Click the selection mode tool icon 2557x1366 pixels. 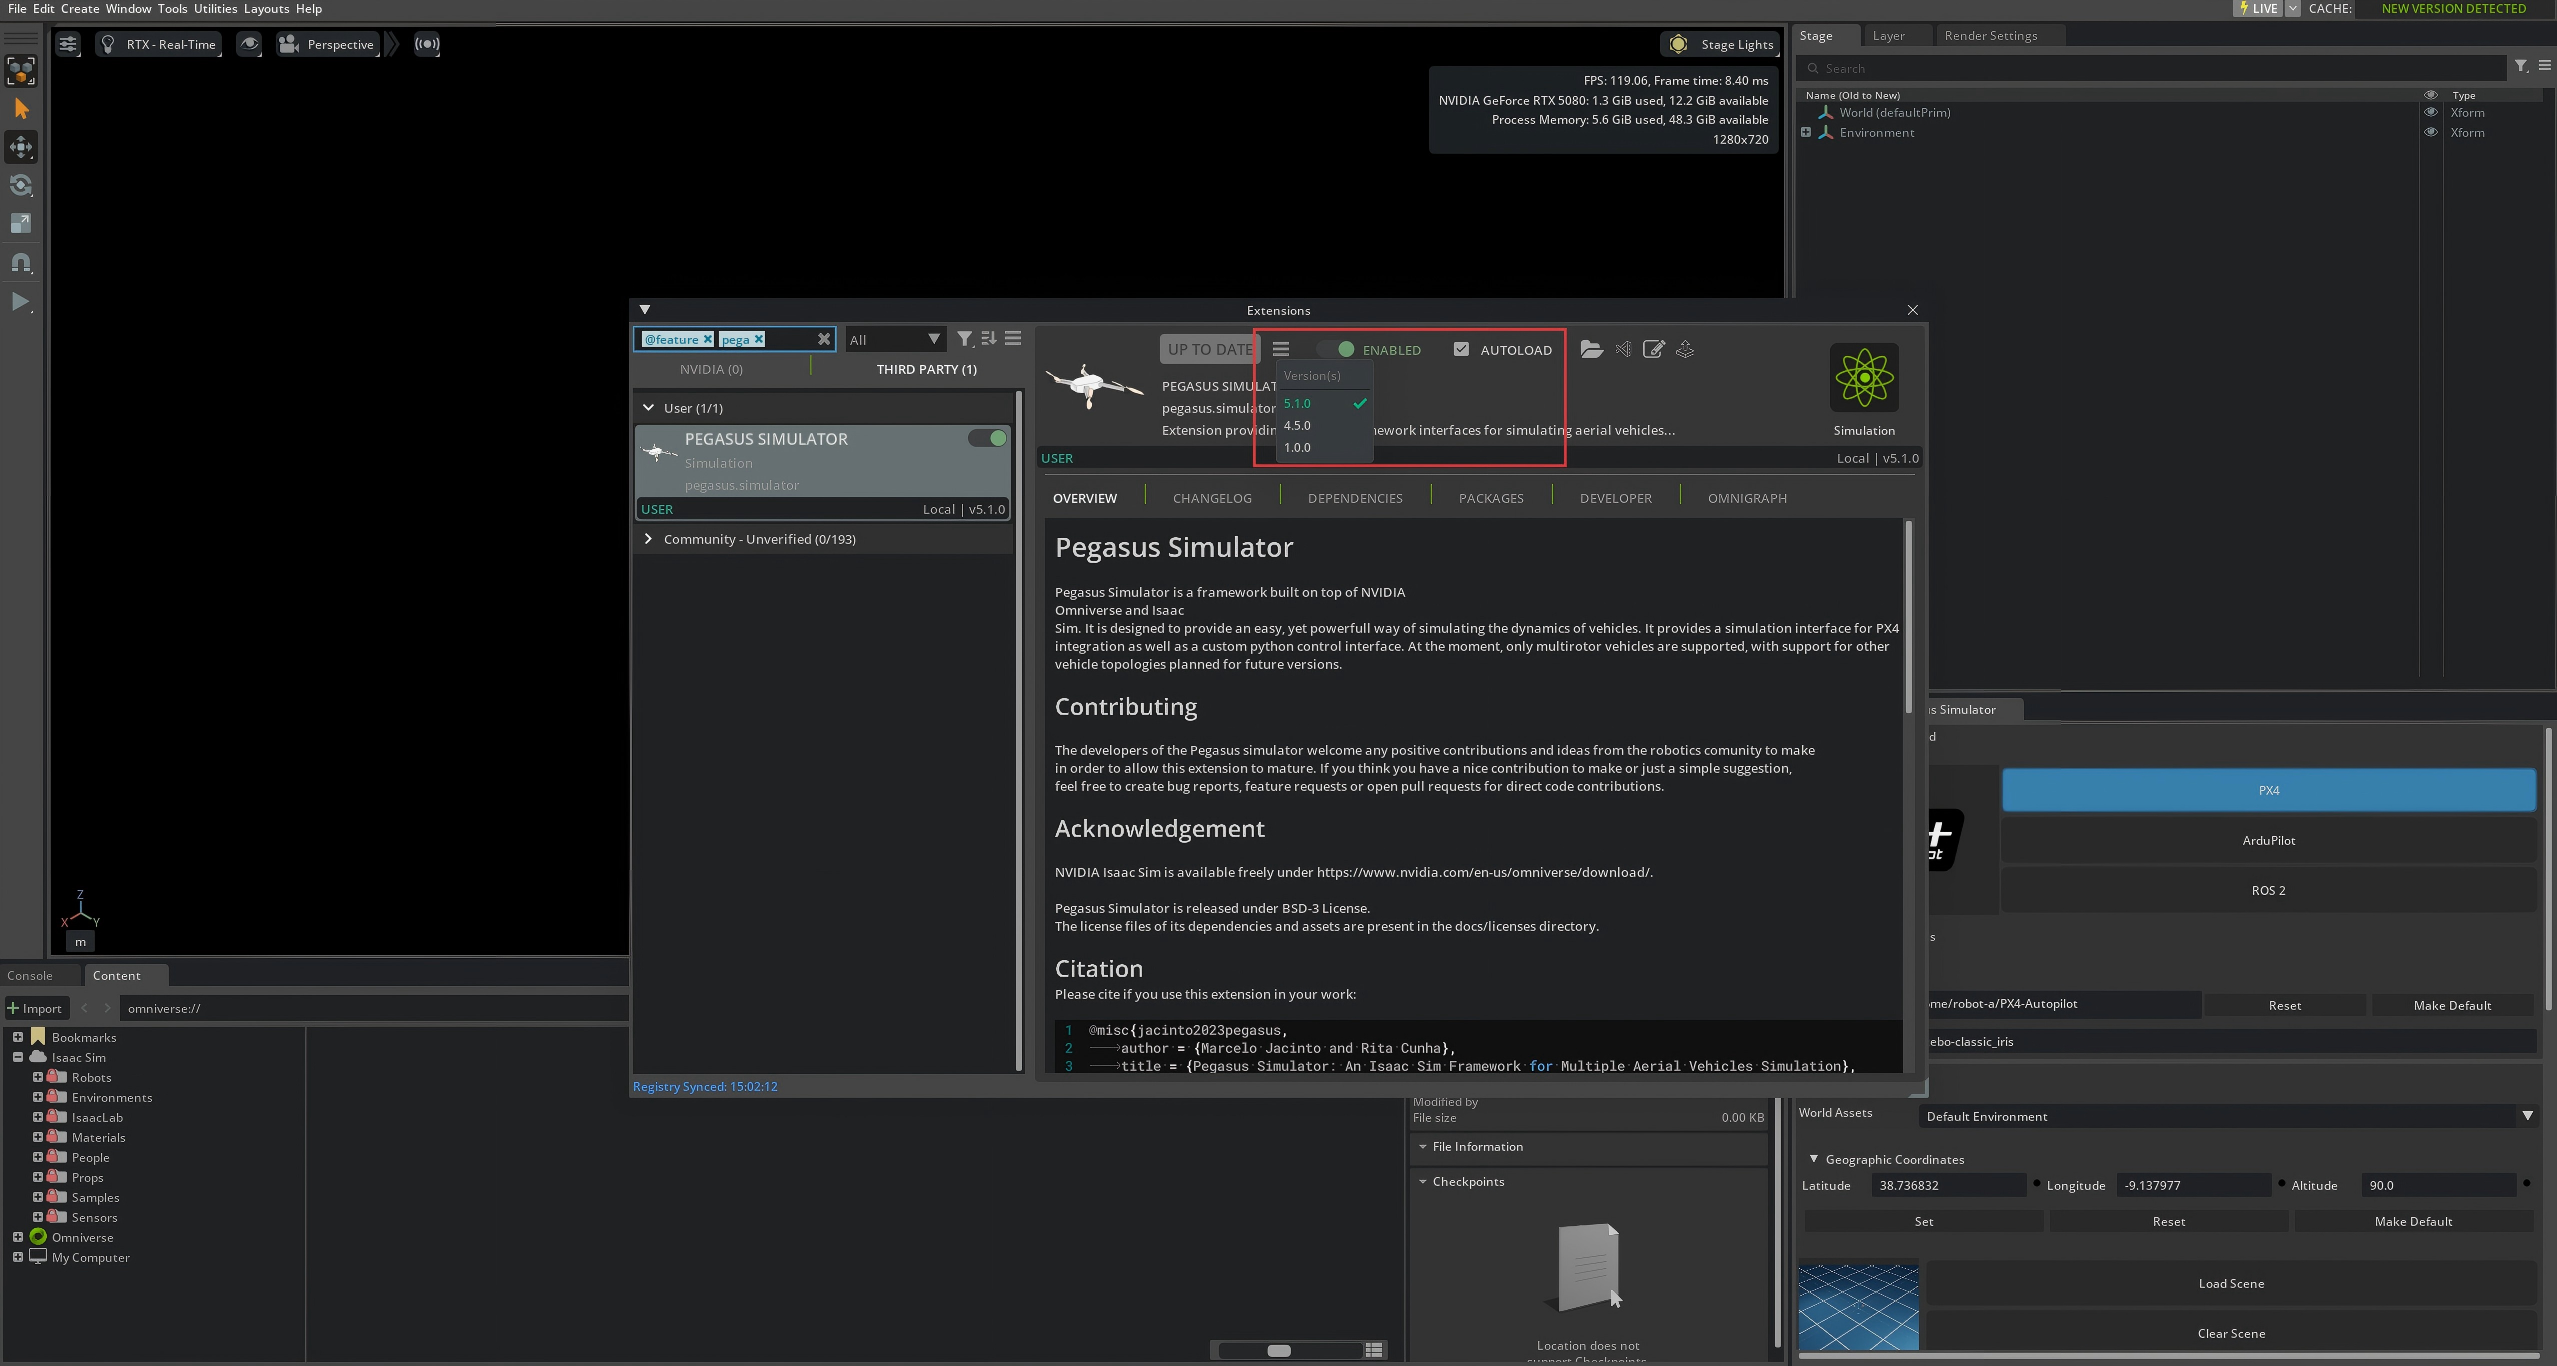tap(21, 71)
